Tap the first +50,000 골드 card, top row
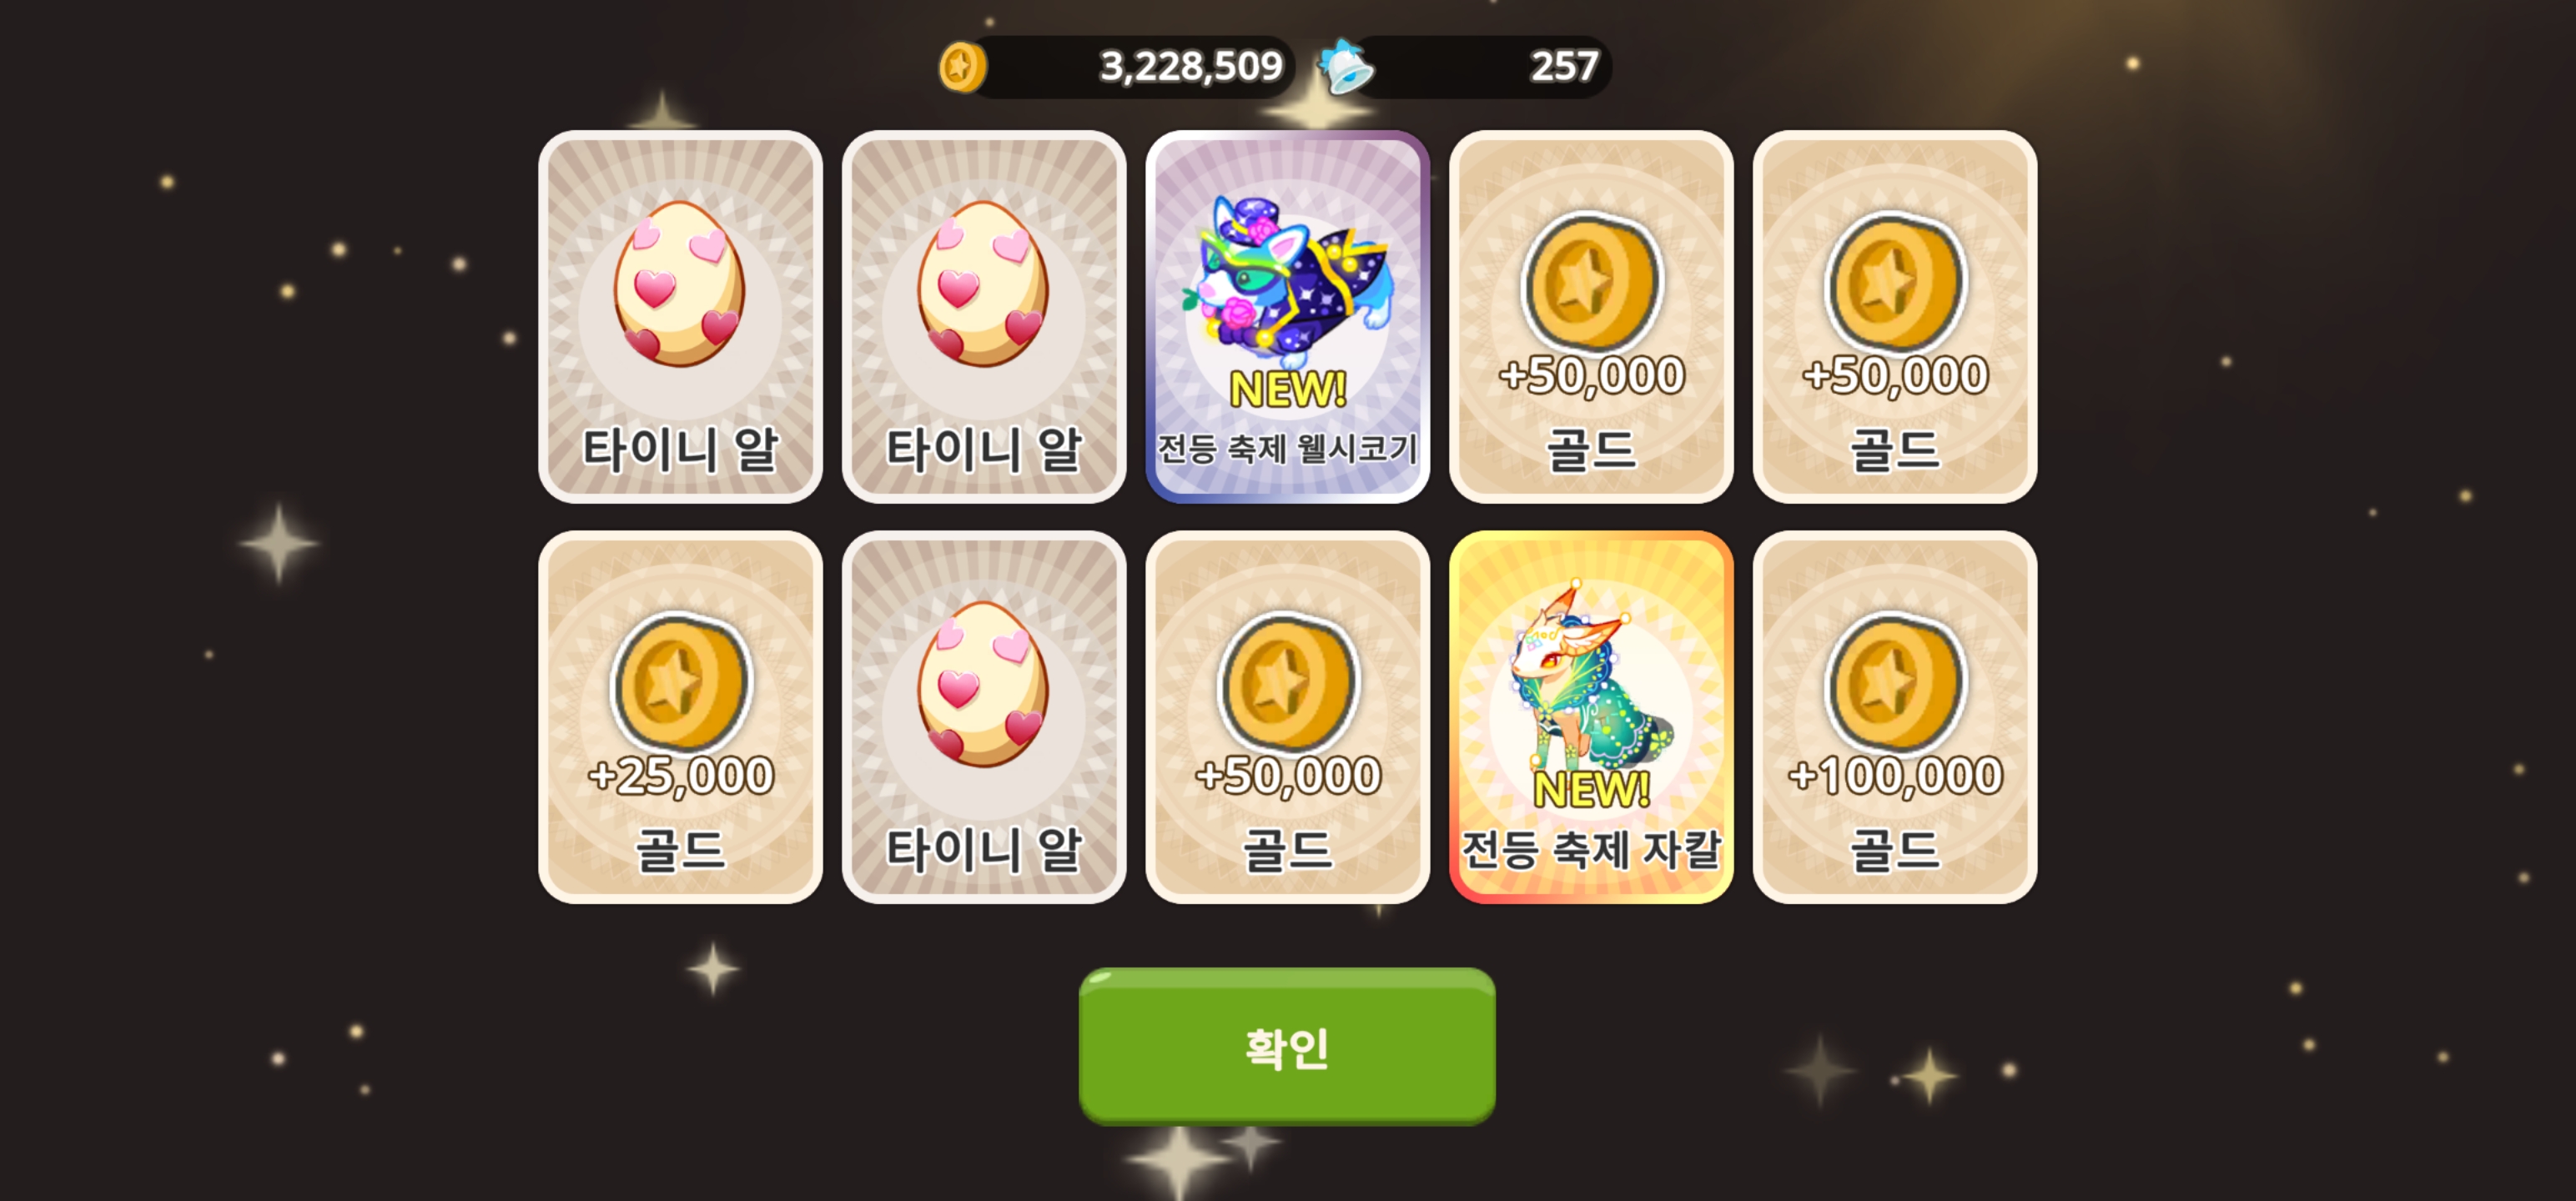This screenshot has height=1201, width=2576. tap(1591, 316)
